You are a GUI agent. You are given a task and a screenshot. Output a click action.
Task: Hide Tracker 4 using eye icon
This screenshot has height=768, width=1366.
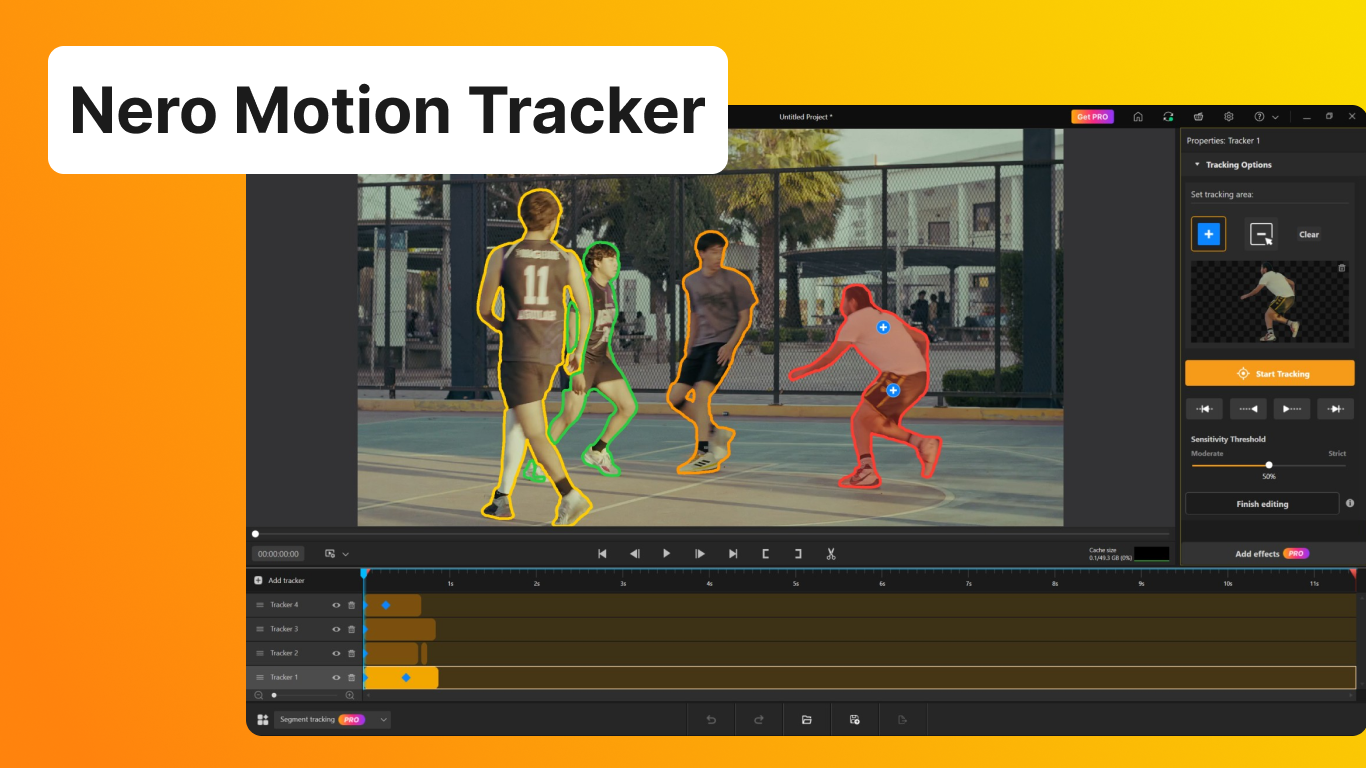[336, 605]
